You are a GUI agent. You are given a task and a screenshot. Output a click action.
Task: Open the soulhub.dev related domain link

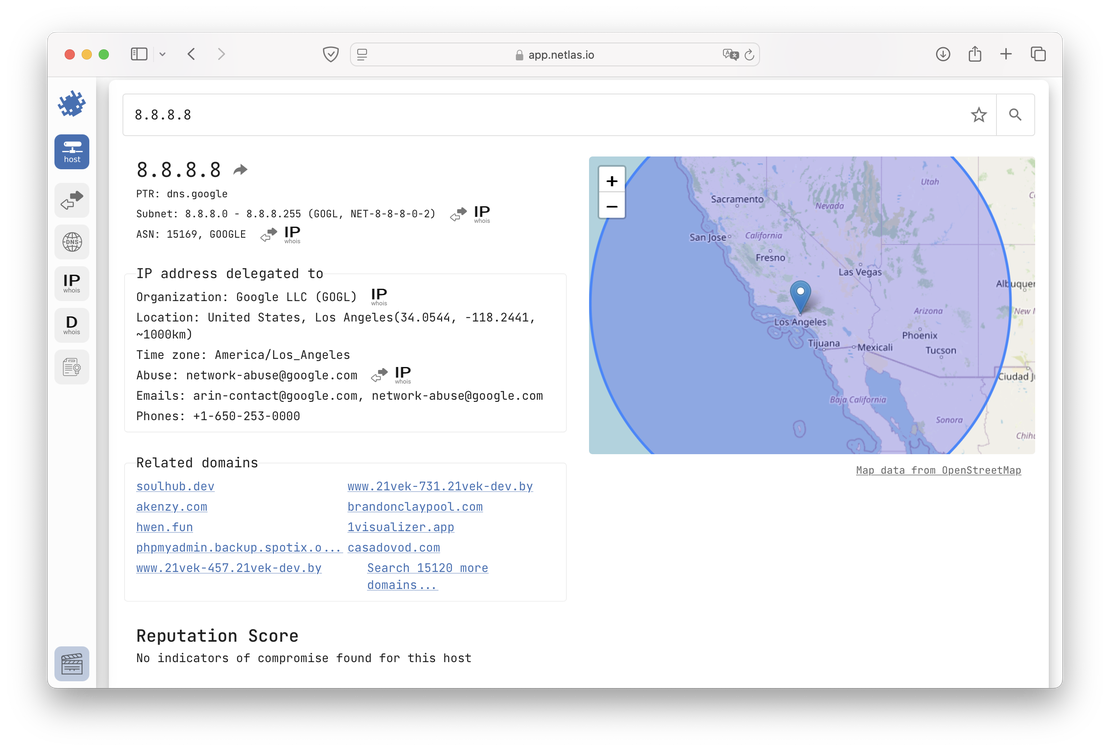click(175, 486)
